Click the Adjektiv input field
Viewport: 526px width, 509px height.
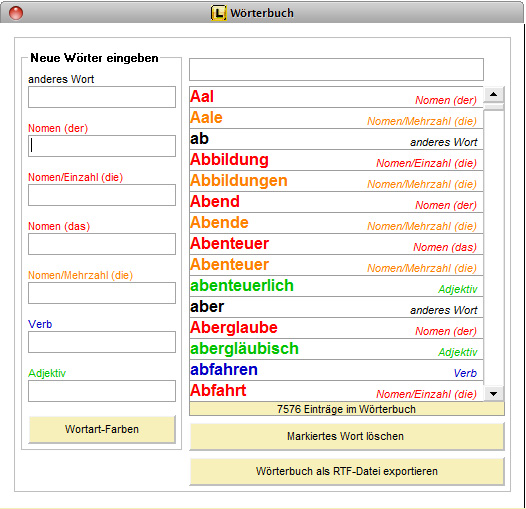[102, 391]
